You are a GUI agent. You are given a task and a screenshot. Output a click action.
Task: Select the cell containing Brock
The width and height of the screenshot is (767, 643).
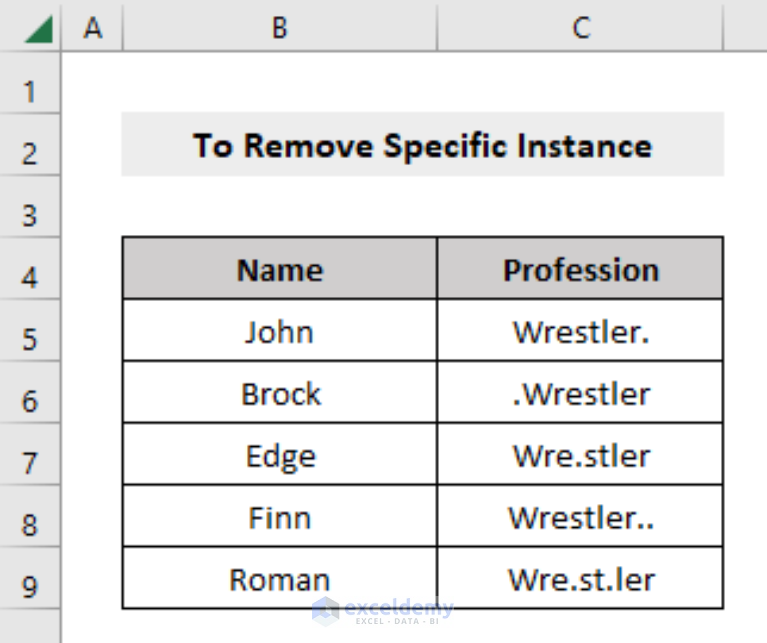[x=280, y=392]
